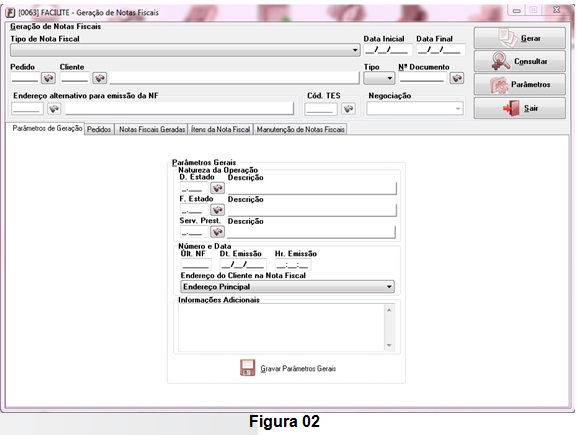Screen dimensions: 577x435
Task: Click the Pedido lookup binoculars icon
Action: pos(48,78)
